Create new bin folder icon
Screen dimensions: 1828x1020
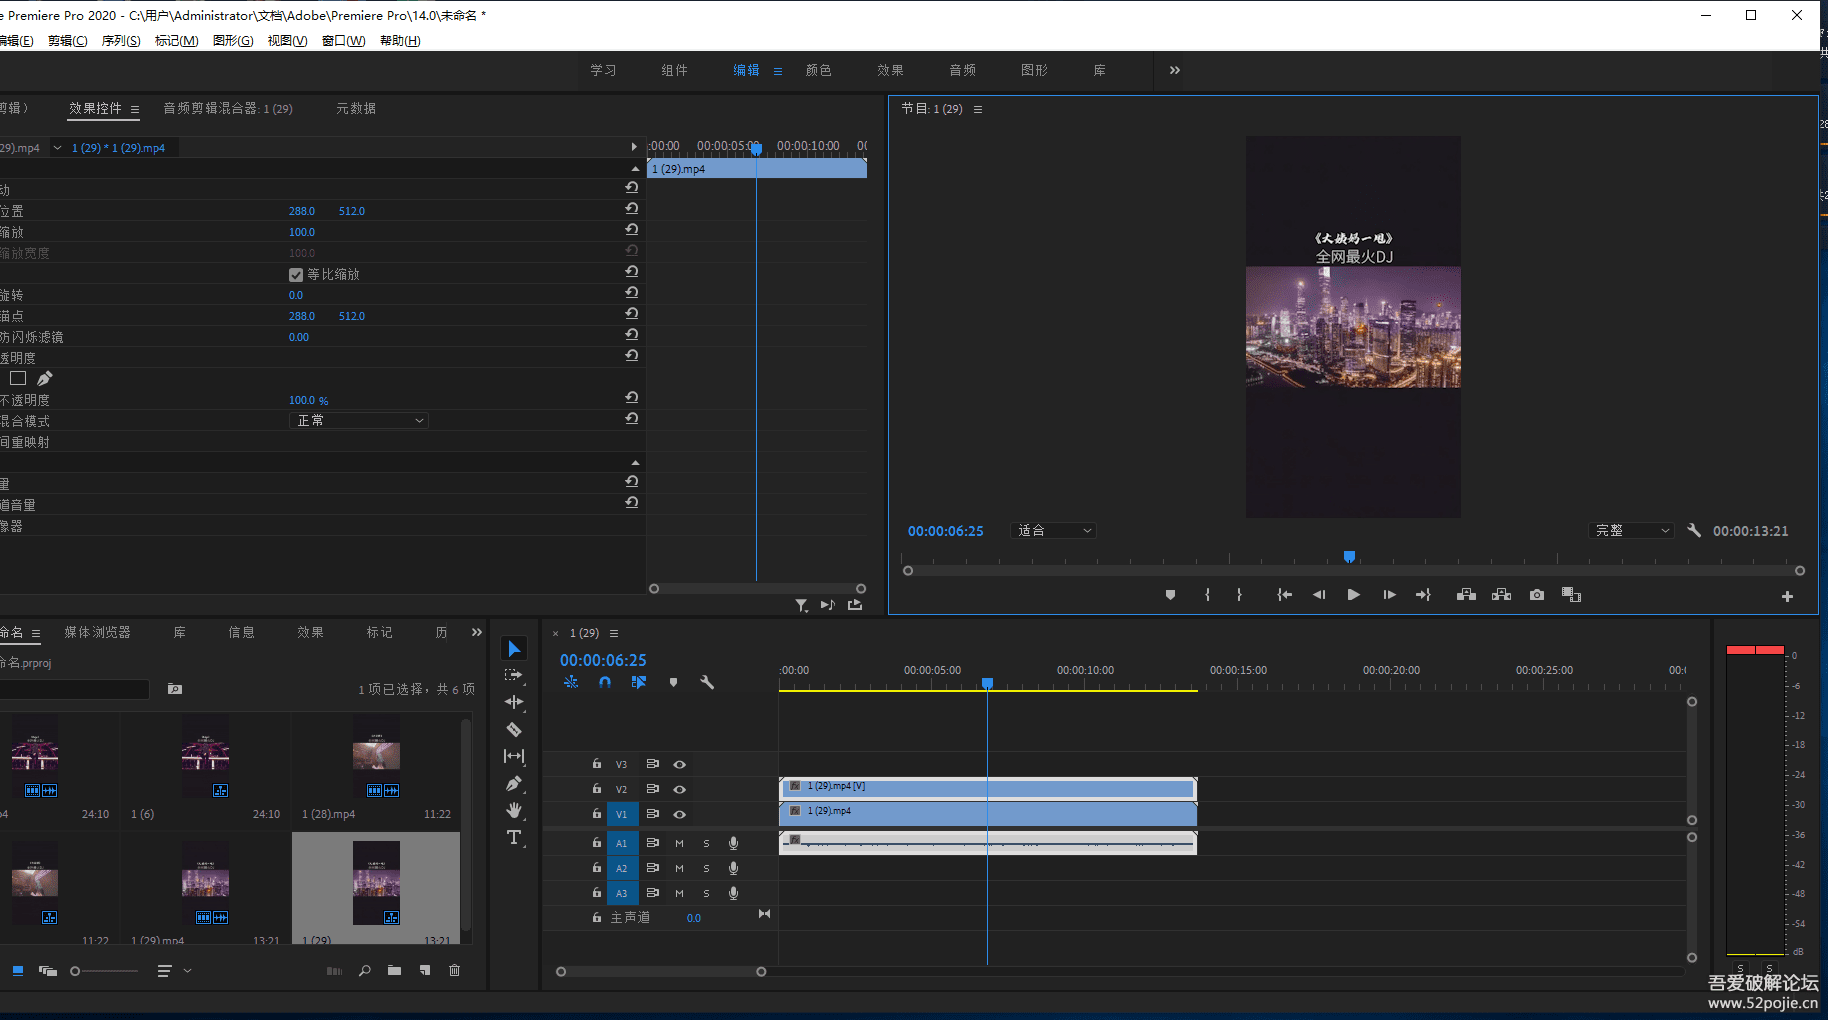(394, 970)
